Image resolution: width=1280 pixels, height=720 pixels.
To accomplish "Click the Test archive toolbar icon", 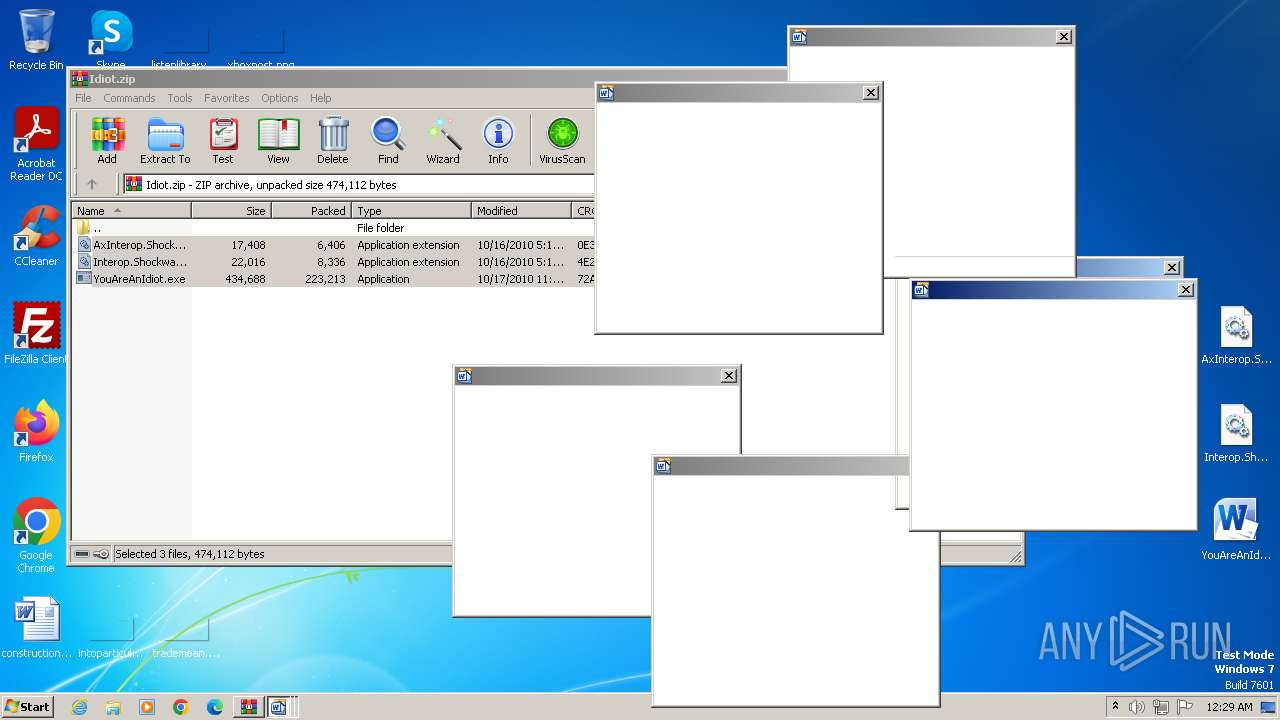I will click(x=223, y=140).
